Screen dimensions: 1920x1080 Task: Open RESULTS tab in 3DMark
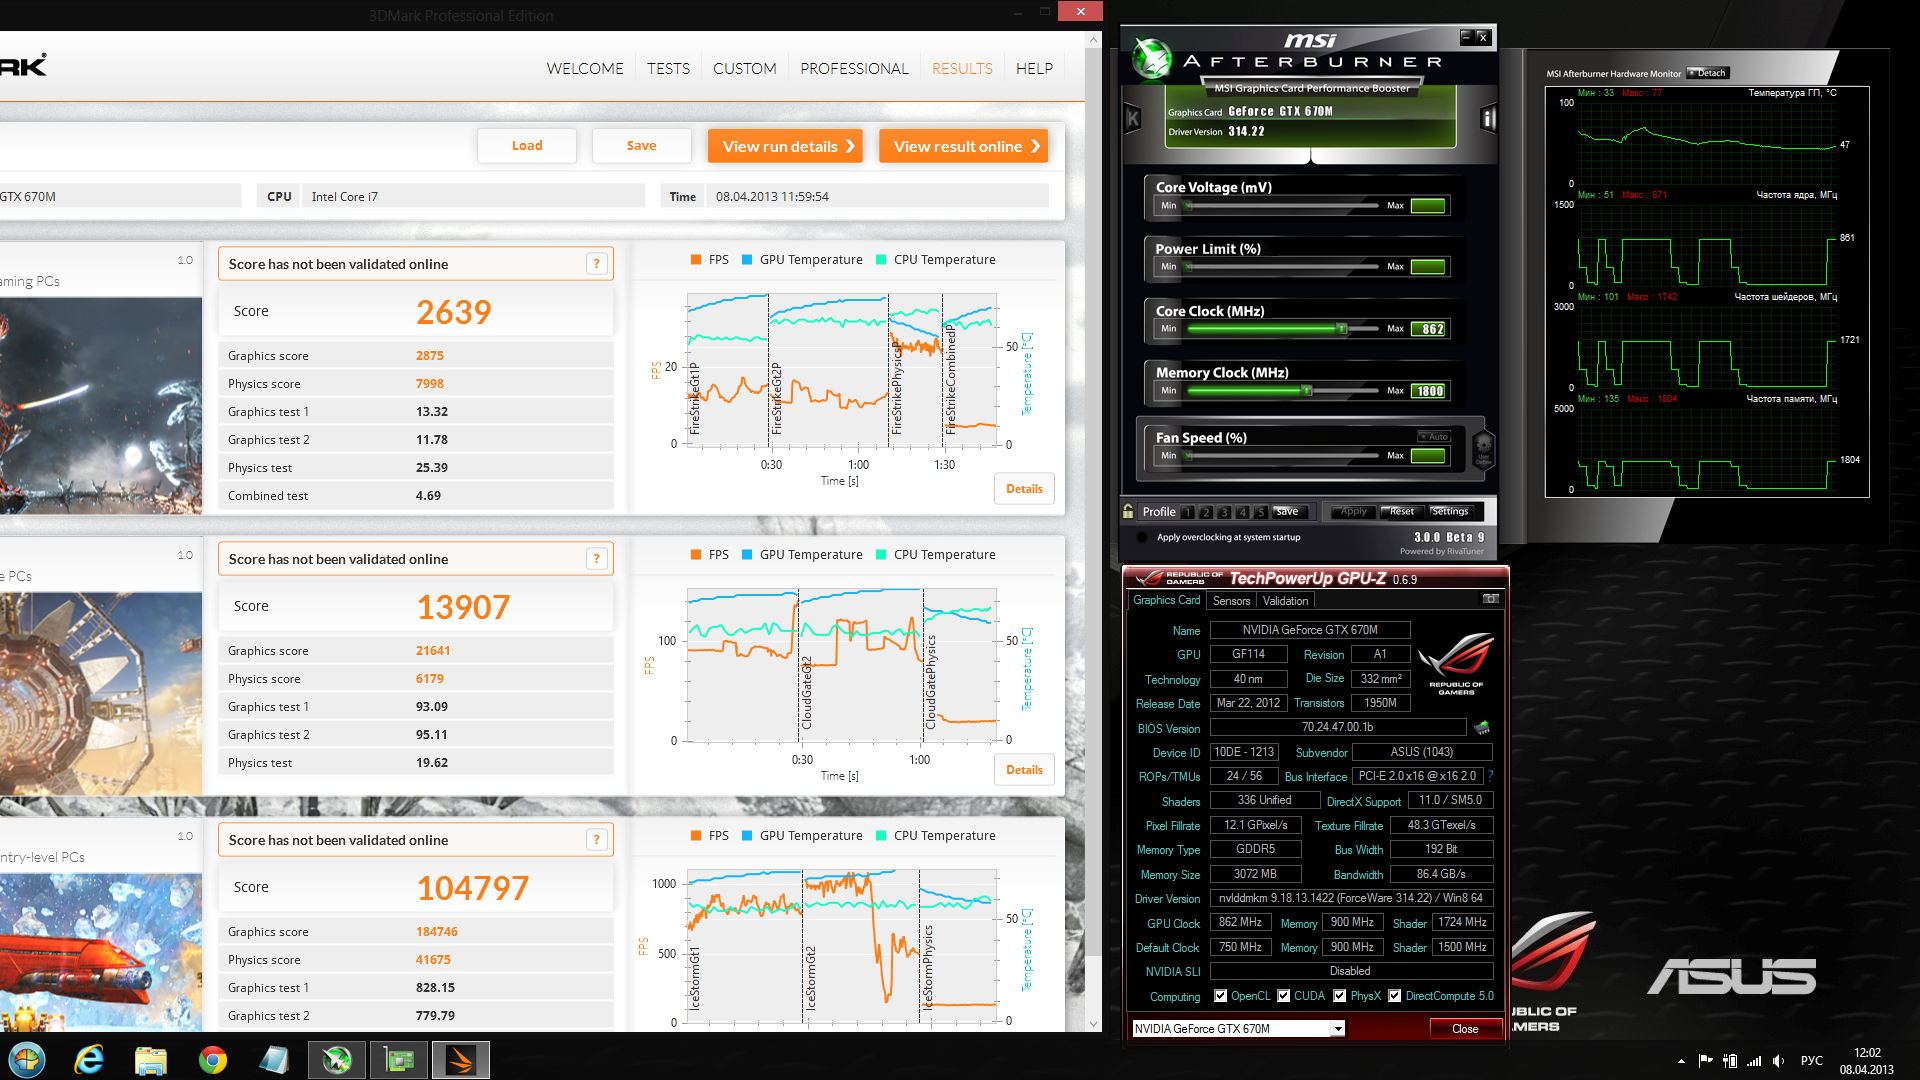[962, 68]
